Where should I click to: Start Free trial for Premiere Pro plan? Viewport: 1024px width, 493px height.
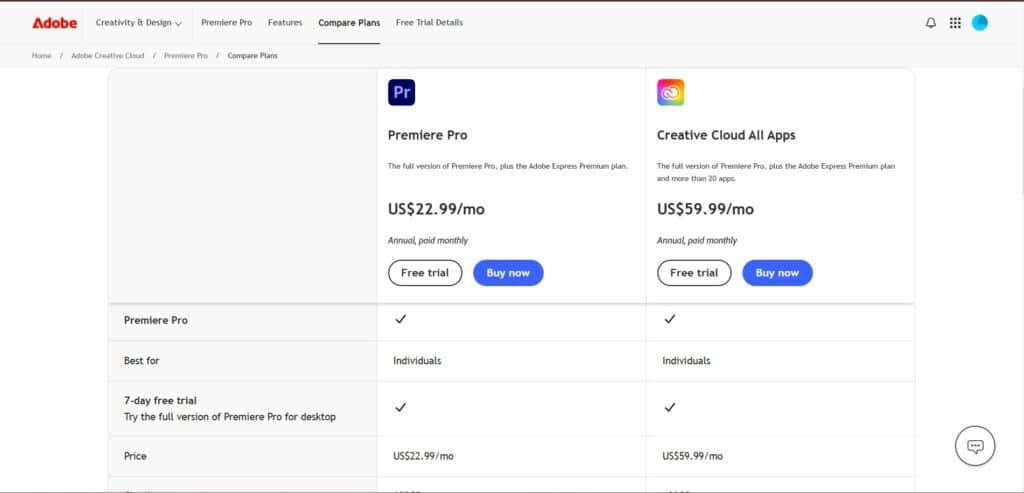click(425, 273)
